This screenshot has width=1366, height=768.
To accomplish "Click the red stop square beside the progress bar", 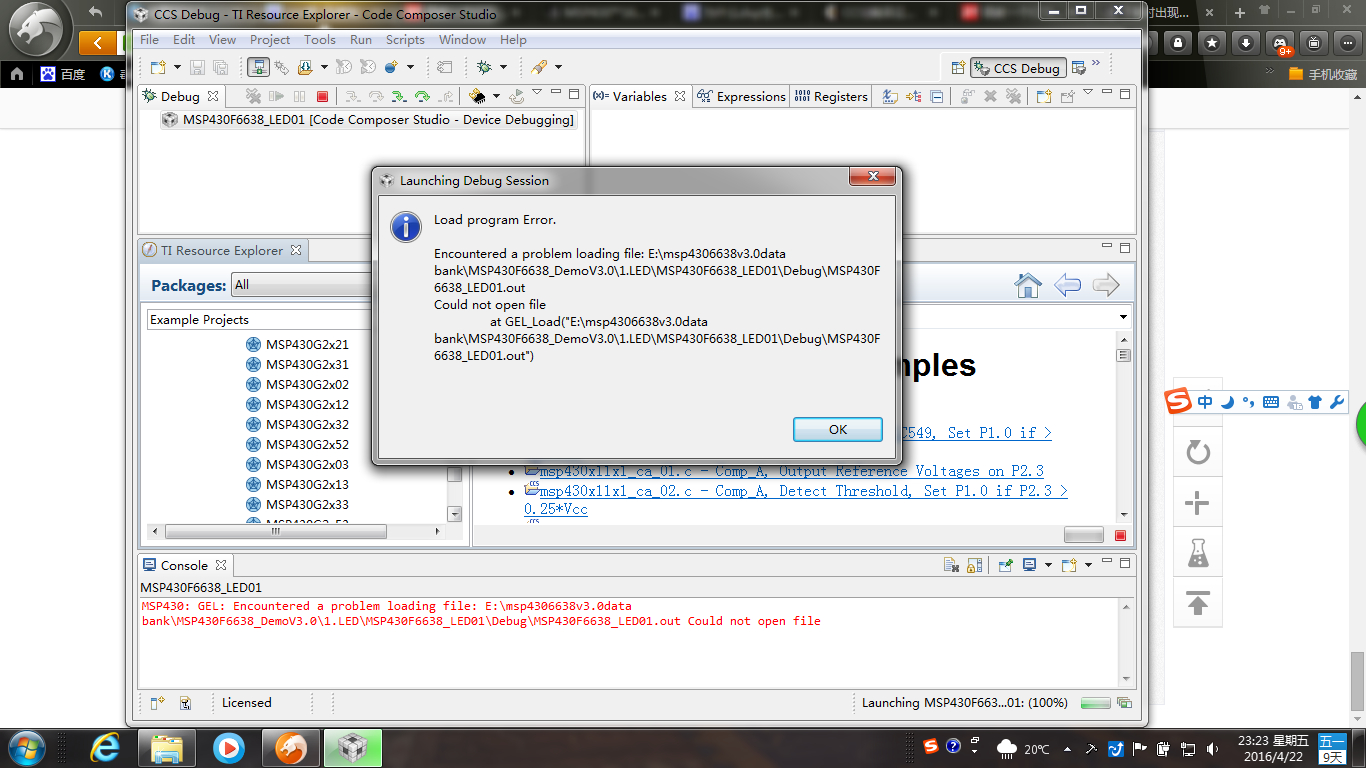I will [x=1120, y=535].
